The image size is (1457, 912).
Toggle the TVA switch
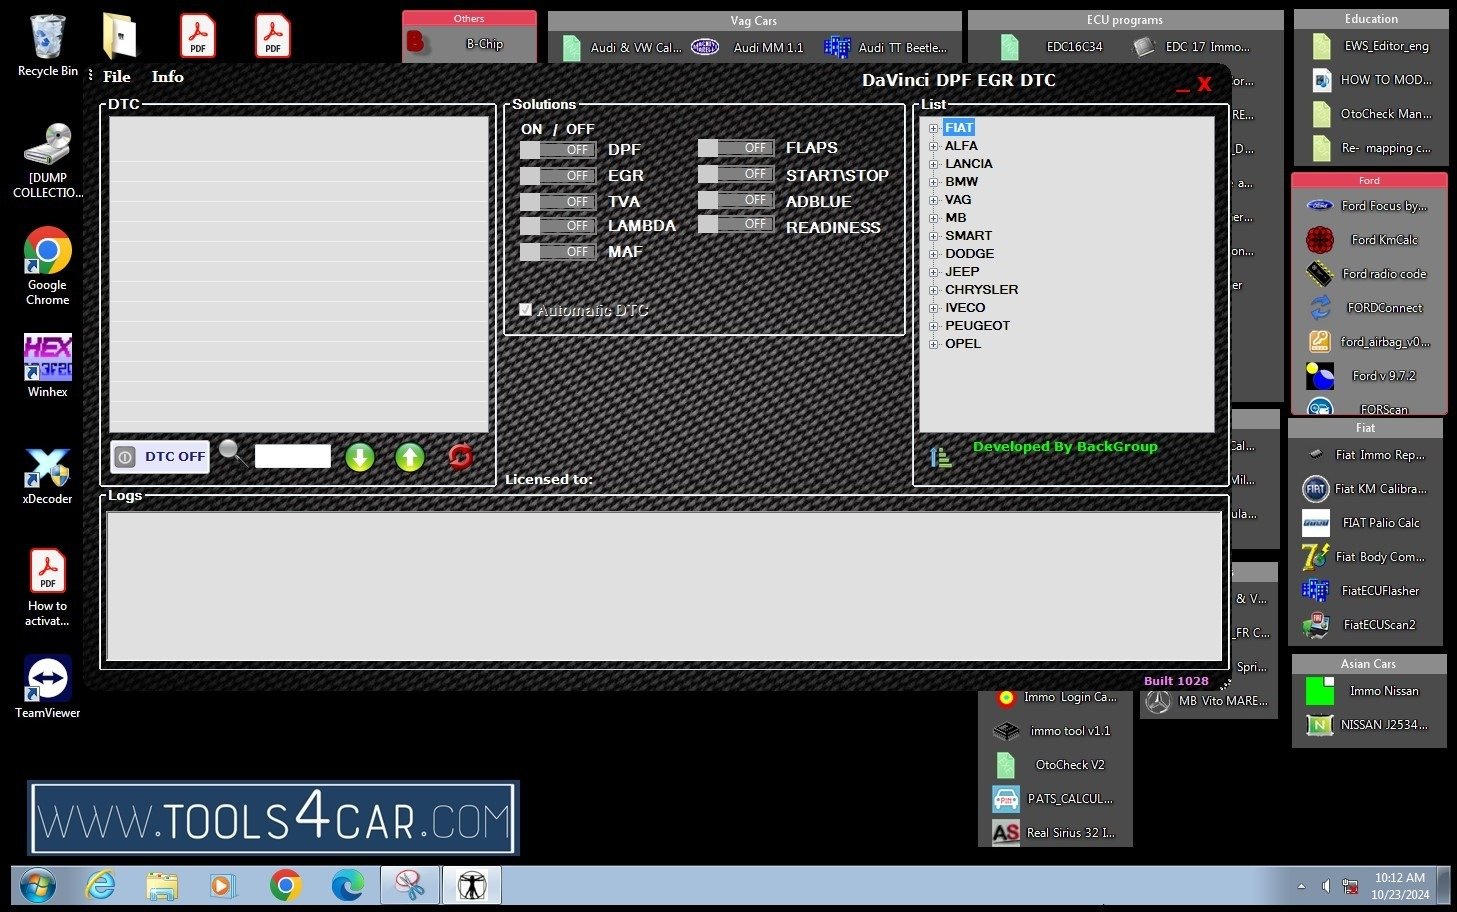[x=558, y=202]
